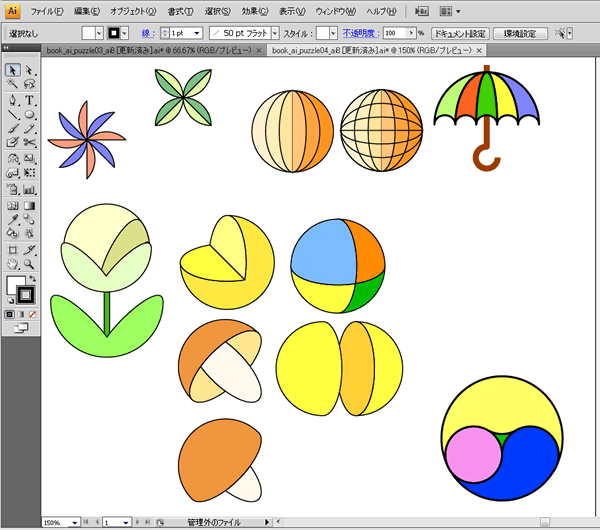Select the Rotate tool

tap(13, 159)
